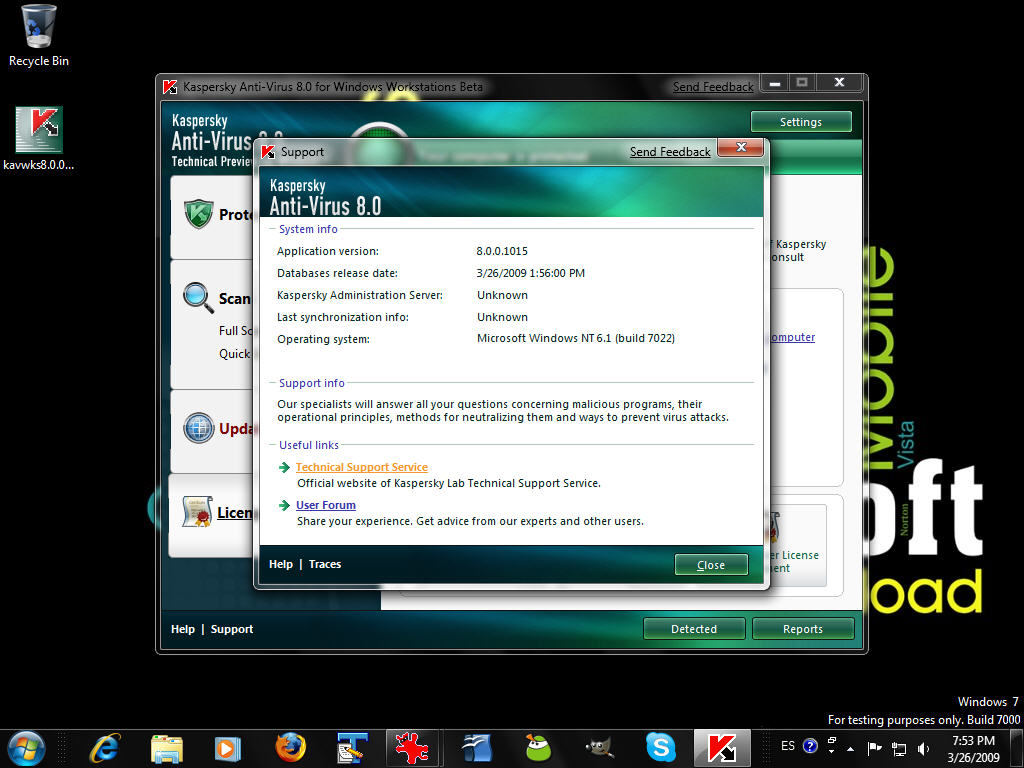Screen dimensions: 1024x768
Task: Collapse the Support info section
Action: [270, 381]
